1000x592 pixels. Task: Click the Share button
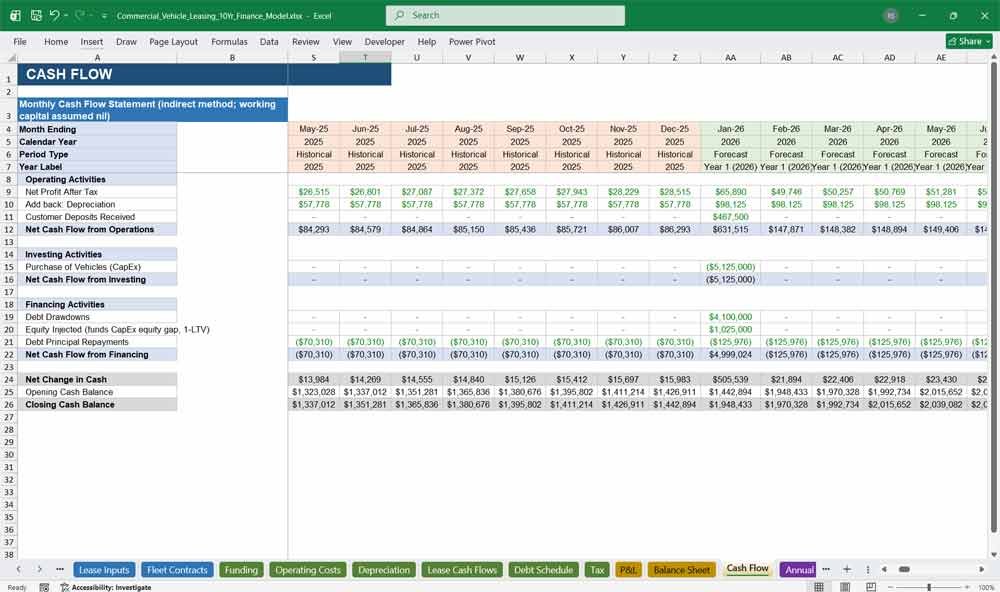(969, 41)
